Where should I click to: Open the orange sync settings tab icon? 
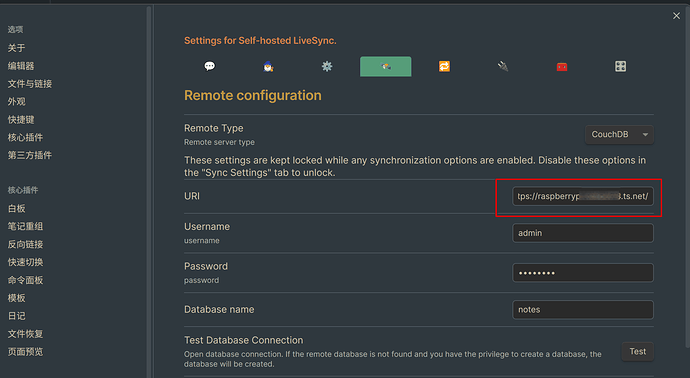pyautogui.click(x=444, y=66)
